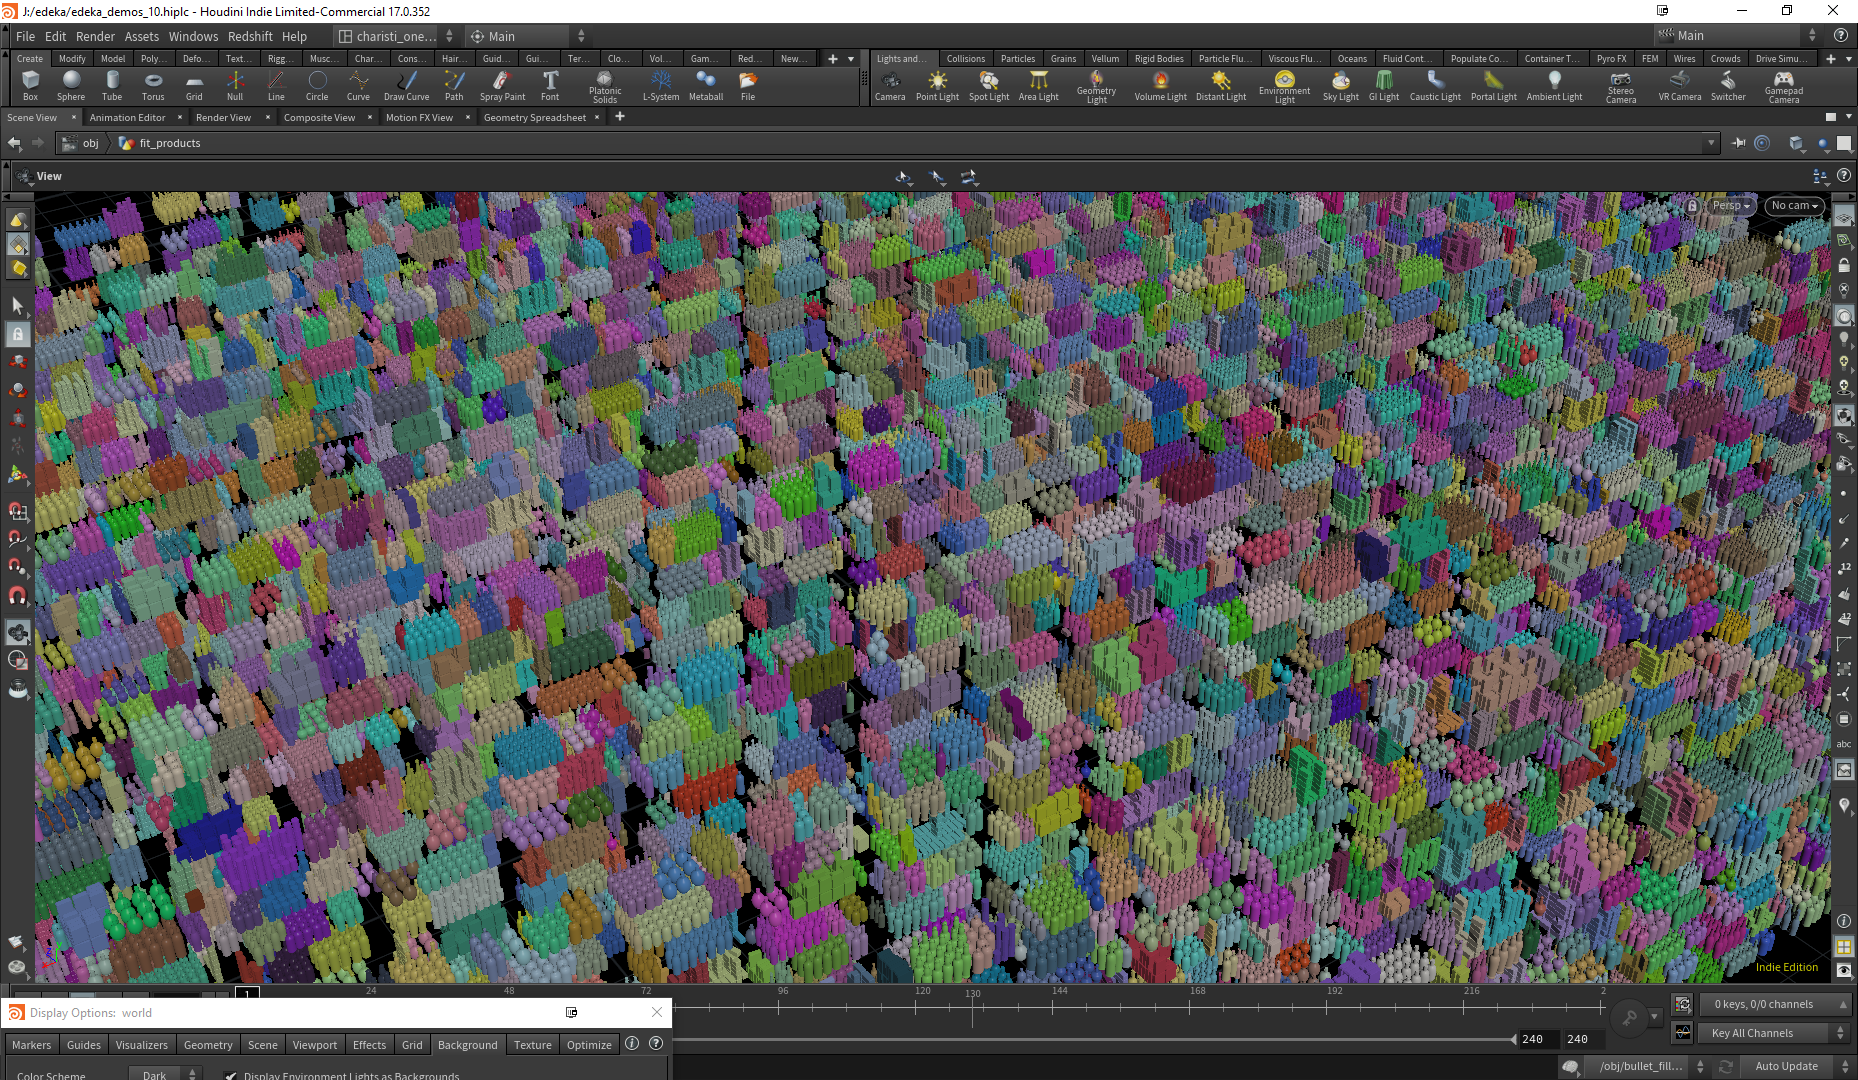
Task: Open the No cam camera dropdown
Action: click(x=1794, y=206)
